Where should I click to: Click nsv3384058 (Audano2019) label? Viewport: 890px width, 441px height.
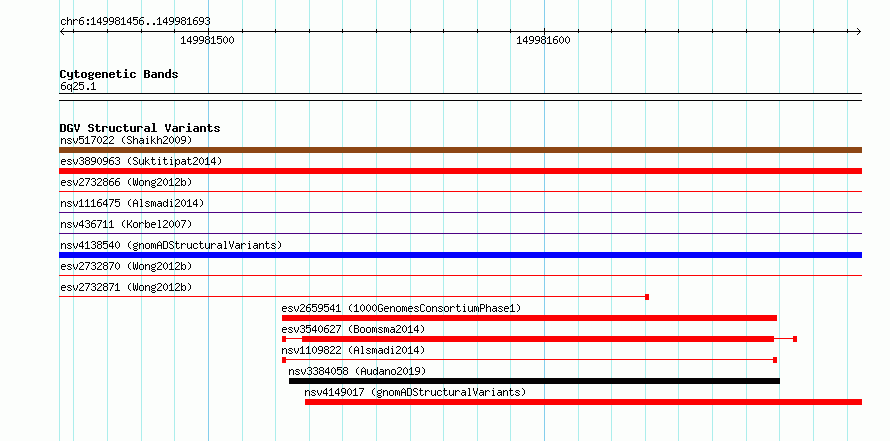357,371
